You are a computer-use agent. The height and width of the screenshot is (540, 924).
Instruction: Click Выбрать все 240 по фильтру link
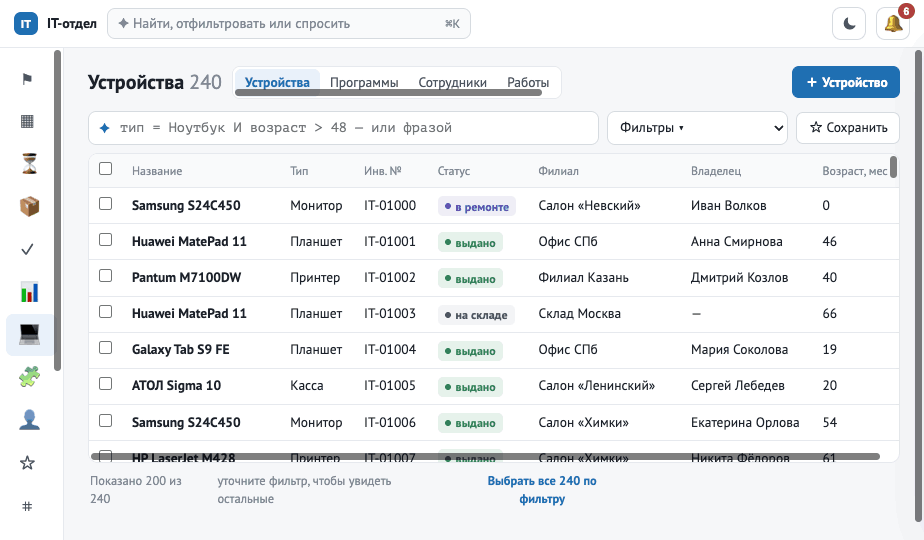click(x=542, y=490)
